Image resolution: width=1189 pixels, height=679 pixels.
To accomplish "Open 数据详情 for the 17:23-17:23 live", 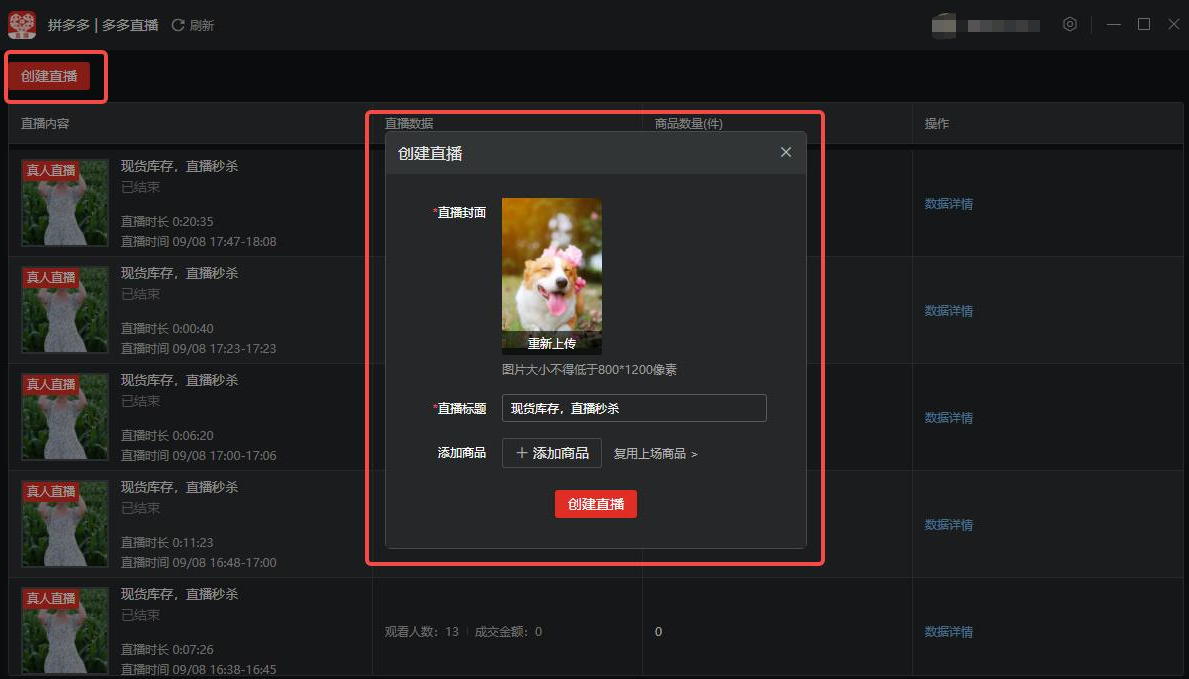I will coord(949,310).
